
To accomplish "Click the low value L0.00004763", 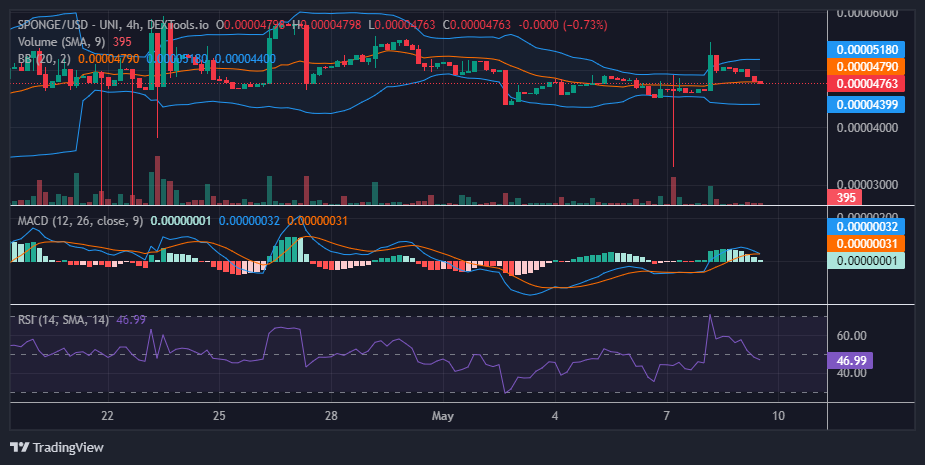I will (401, 25).
